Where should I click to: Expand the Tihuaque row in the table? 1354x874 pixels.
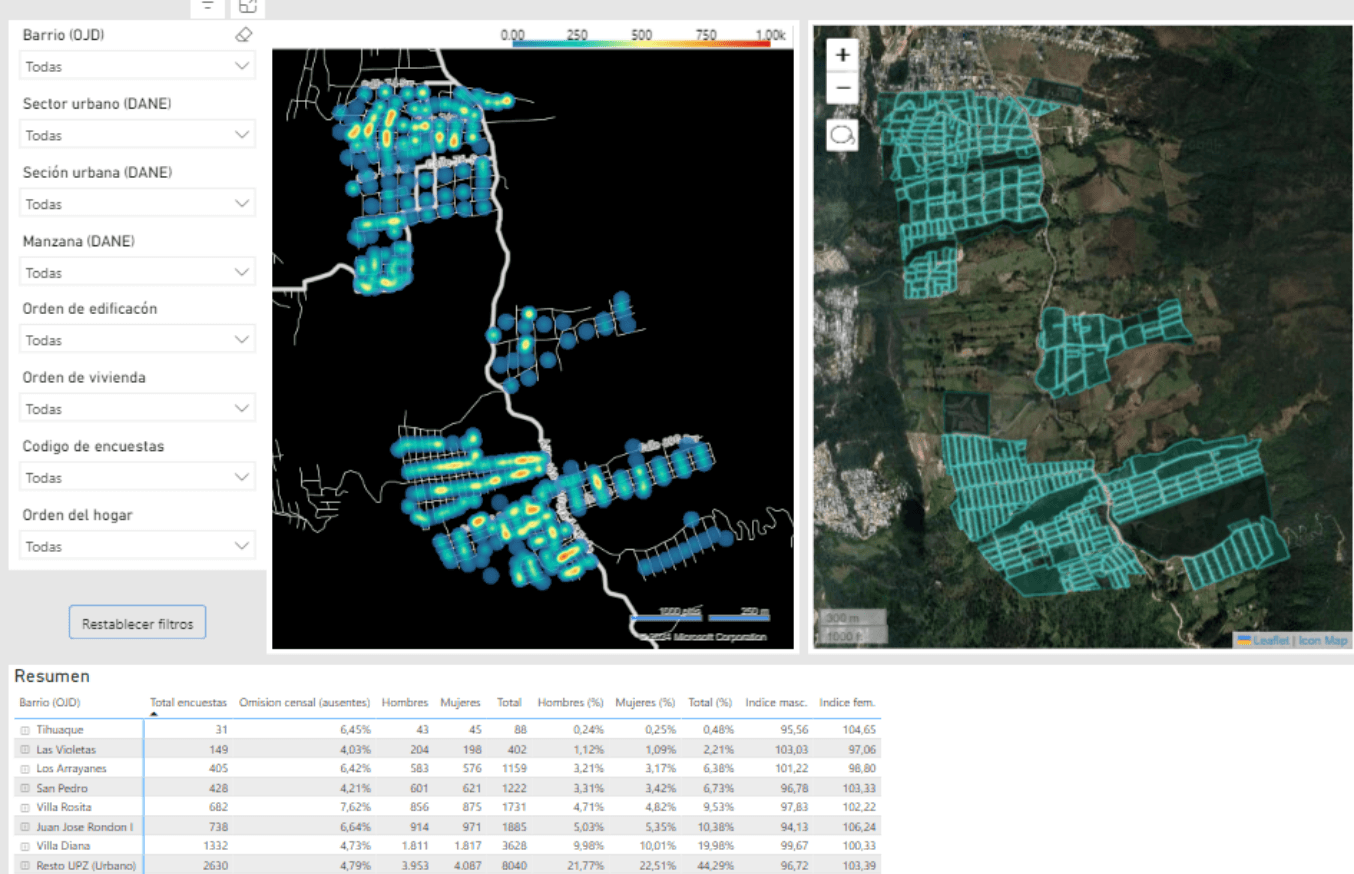(25, 730)
